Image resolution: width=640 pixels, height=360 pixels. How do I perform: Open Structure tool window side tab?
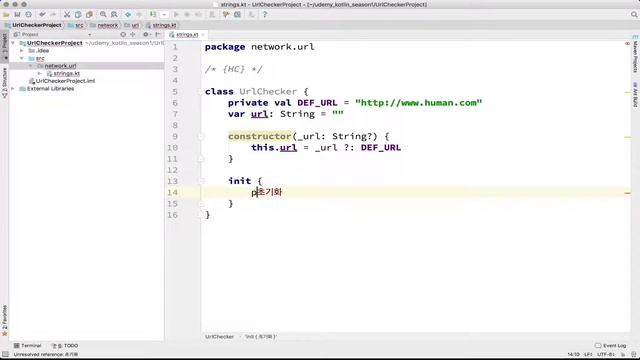coord(4,83)
